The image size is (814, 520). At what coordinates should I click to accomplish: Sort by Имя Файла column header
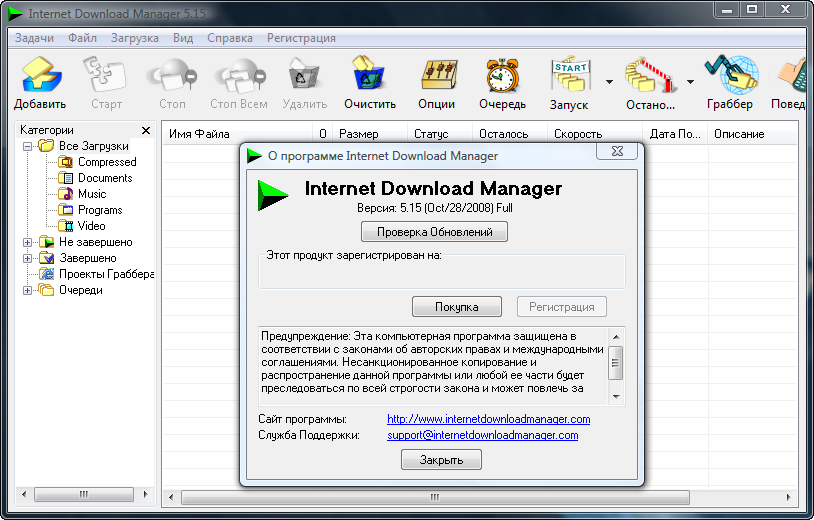pyautogui.click(x=237, y=134)
